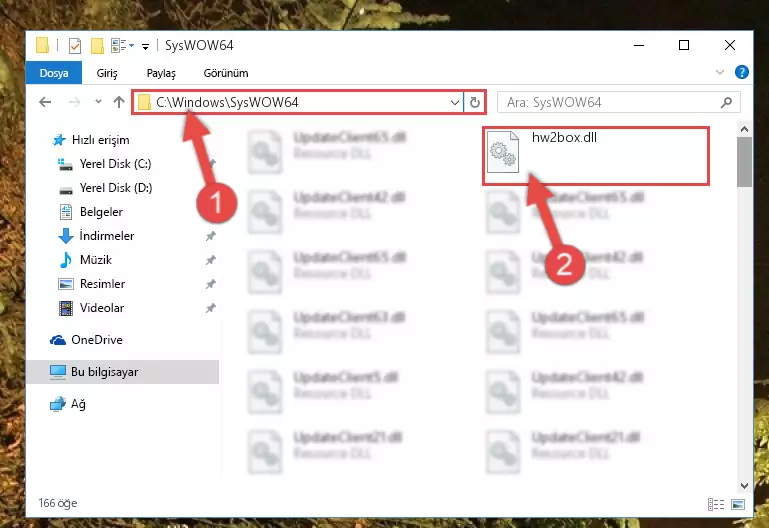Switch to details view in status bar
The width and height of the screenshot is (769, 528).
click(x=716, y=504)
